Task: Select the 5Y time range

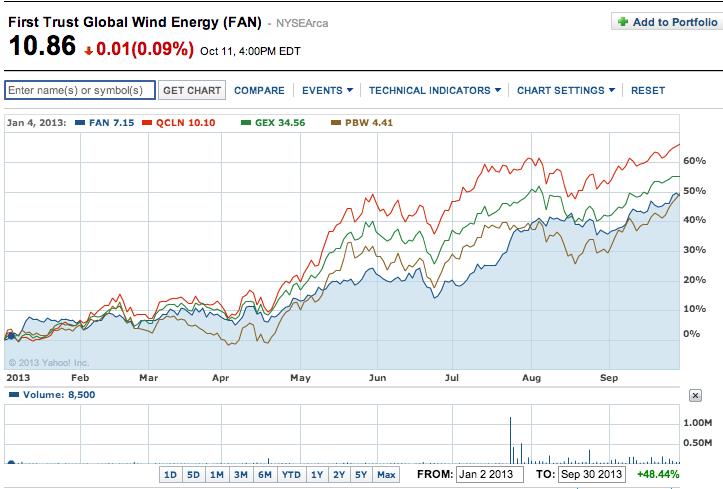Action: point(361,475)
